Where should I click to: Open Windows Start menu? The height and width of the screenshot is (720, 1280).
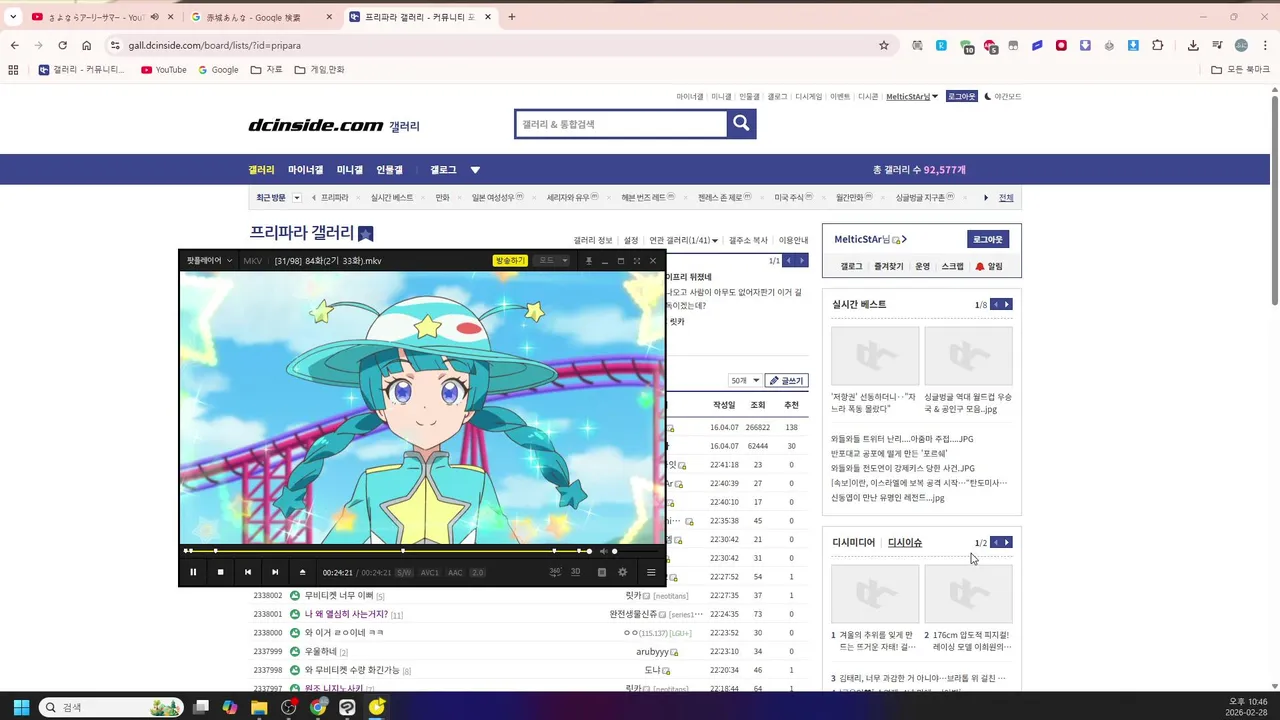pos(21,707)
